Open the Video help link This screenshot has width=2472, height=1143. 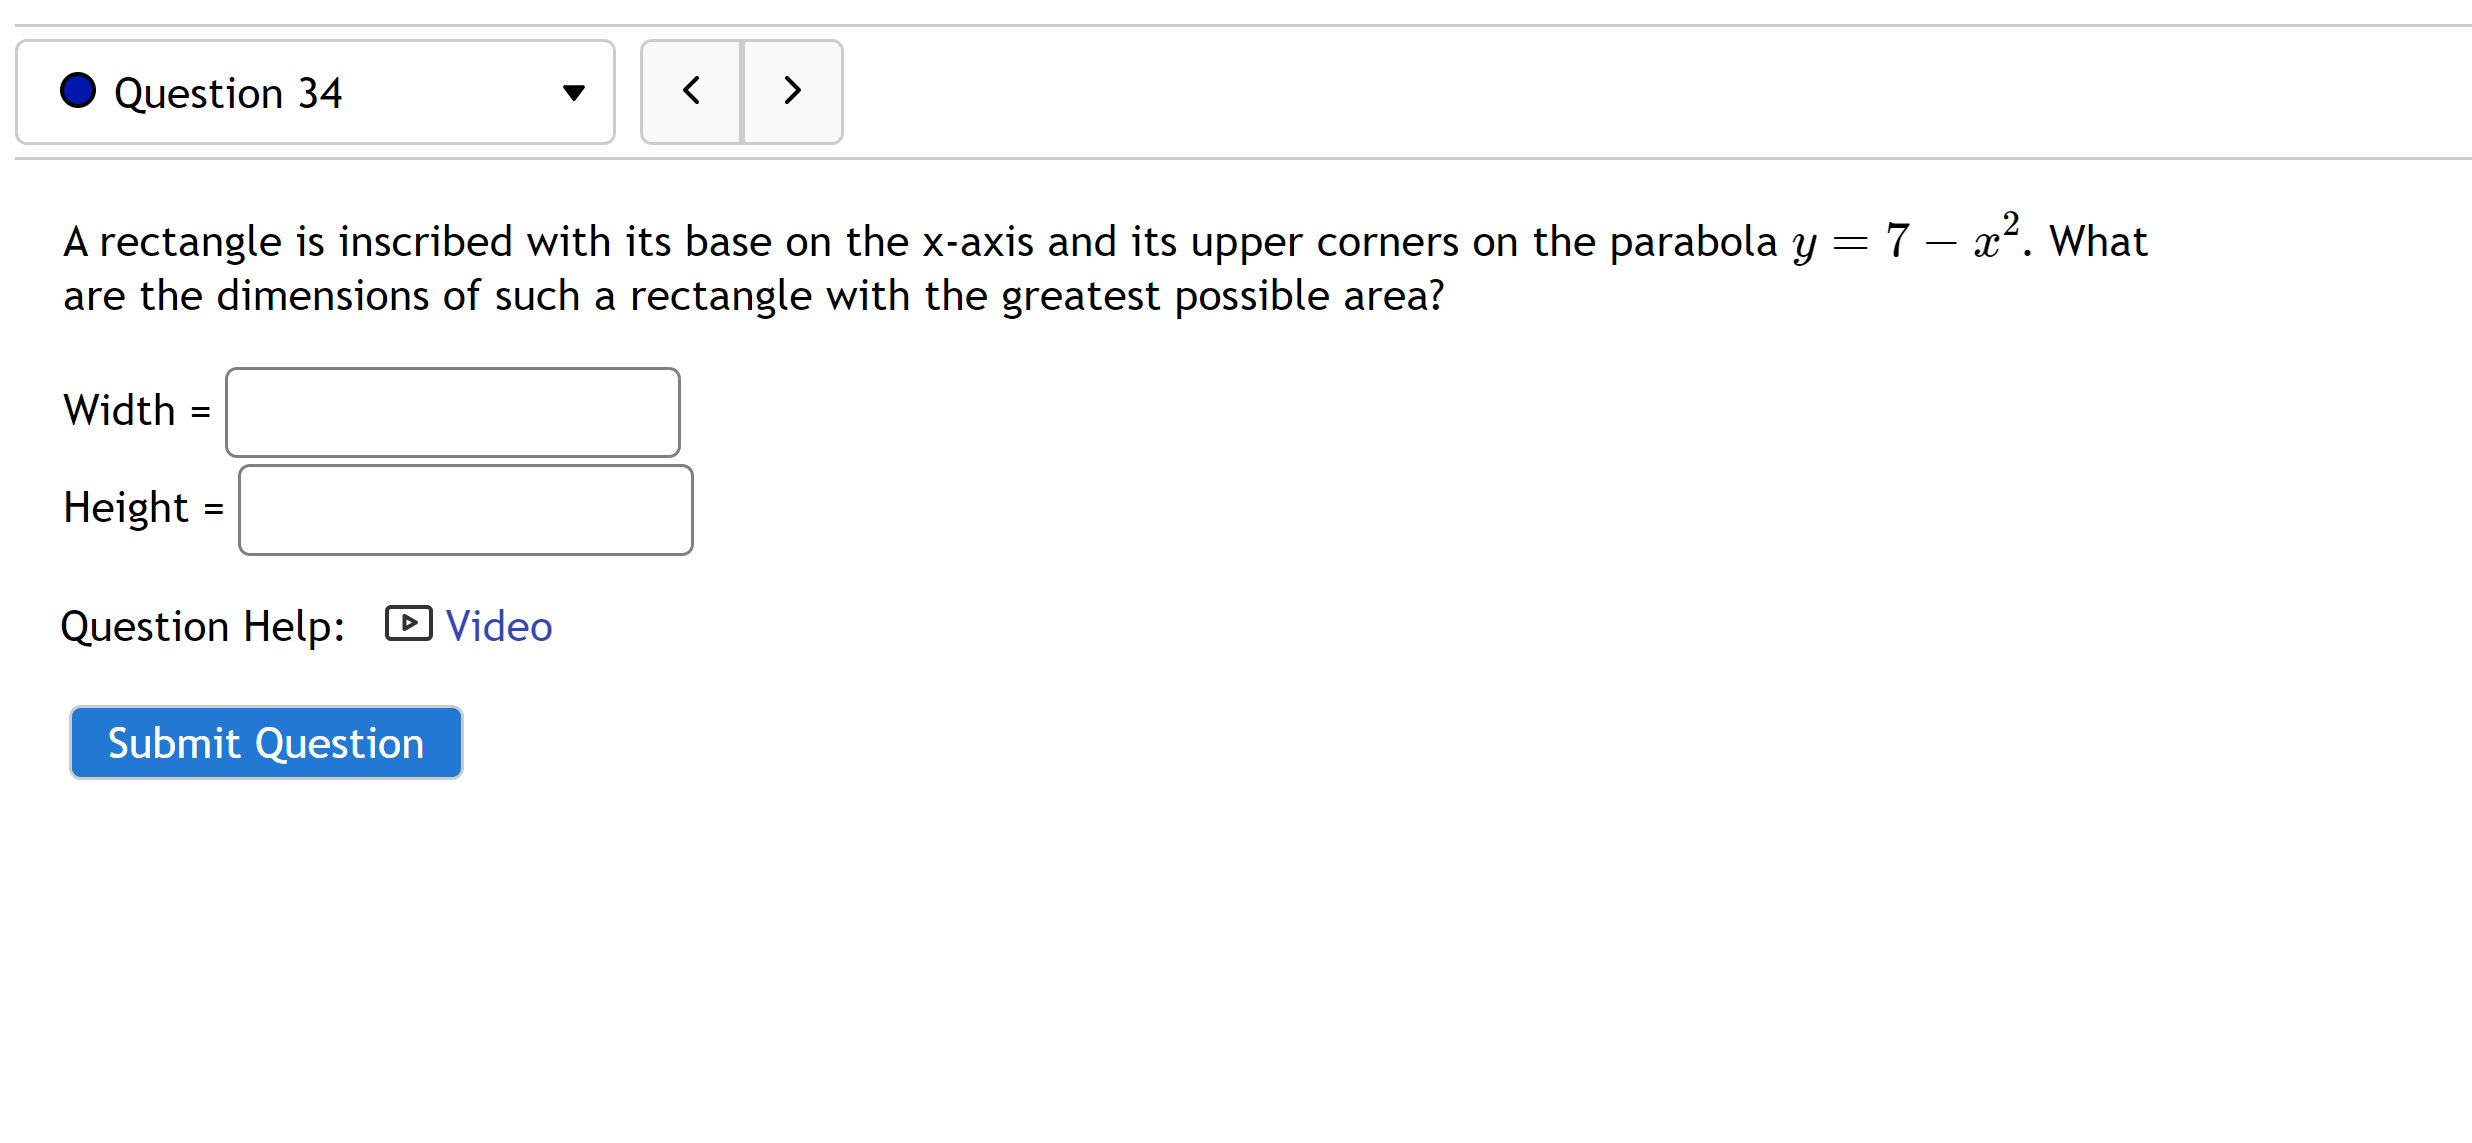coord(499,625)
